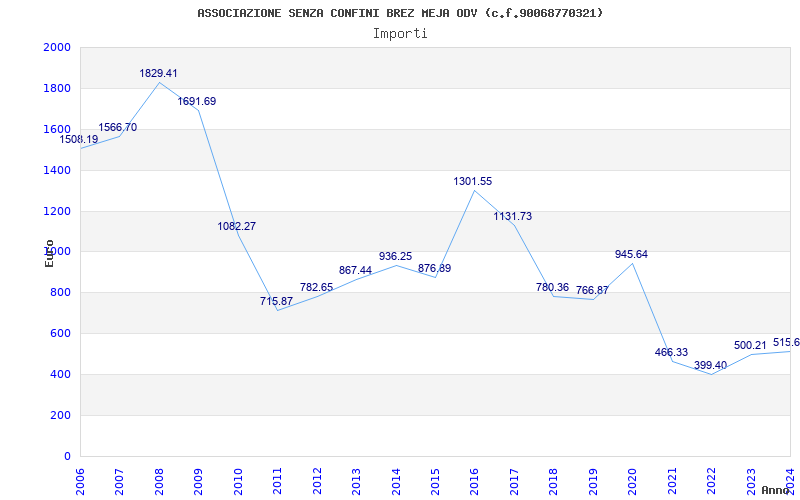This screenshot has width=800, height=500.
Task: Click the y-axis value 400
Action: [60, 374]
